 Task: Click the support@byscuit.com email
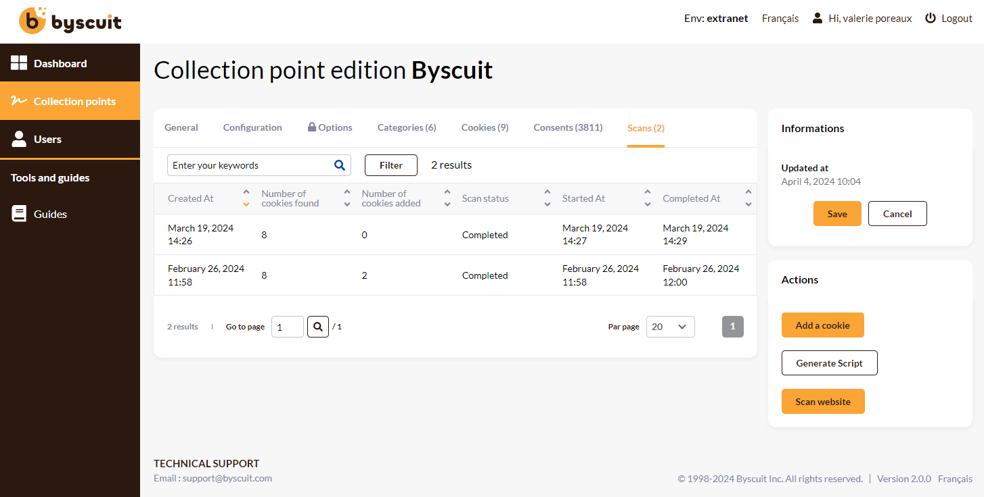(x=227, y=478)
